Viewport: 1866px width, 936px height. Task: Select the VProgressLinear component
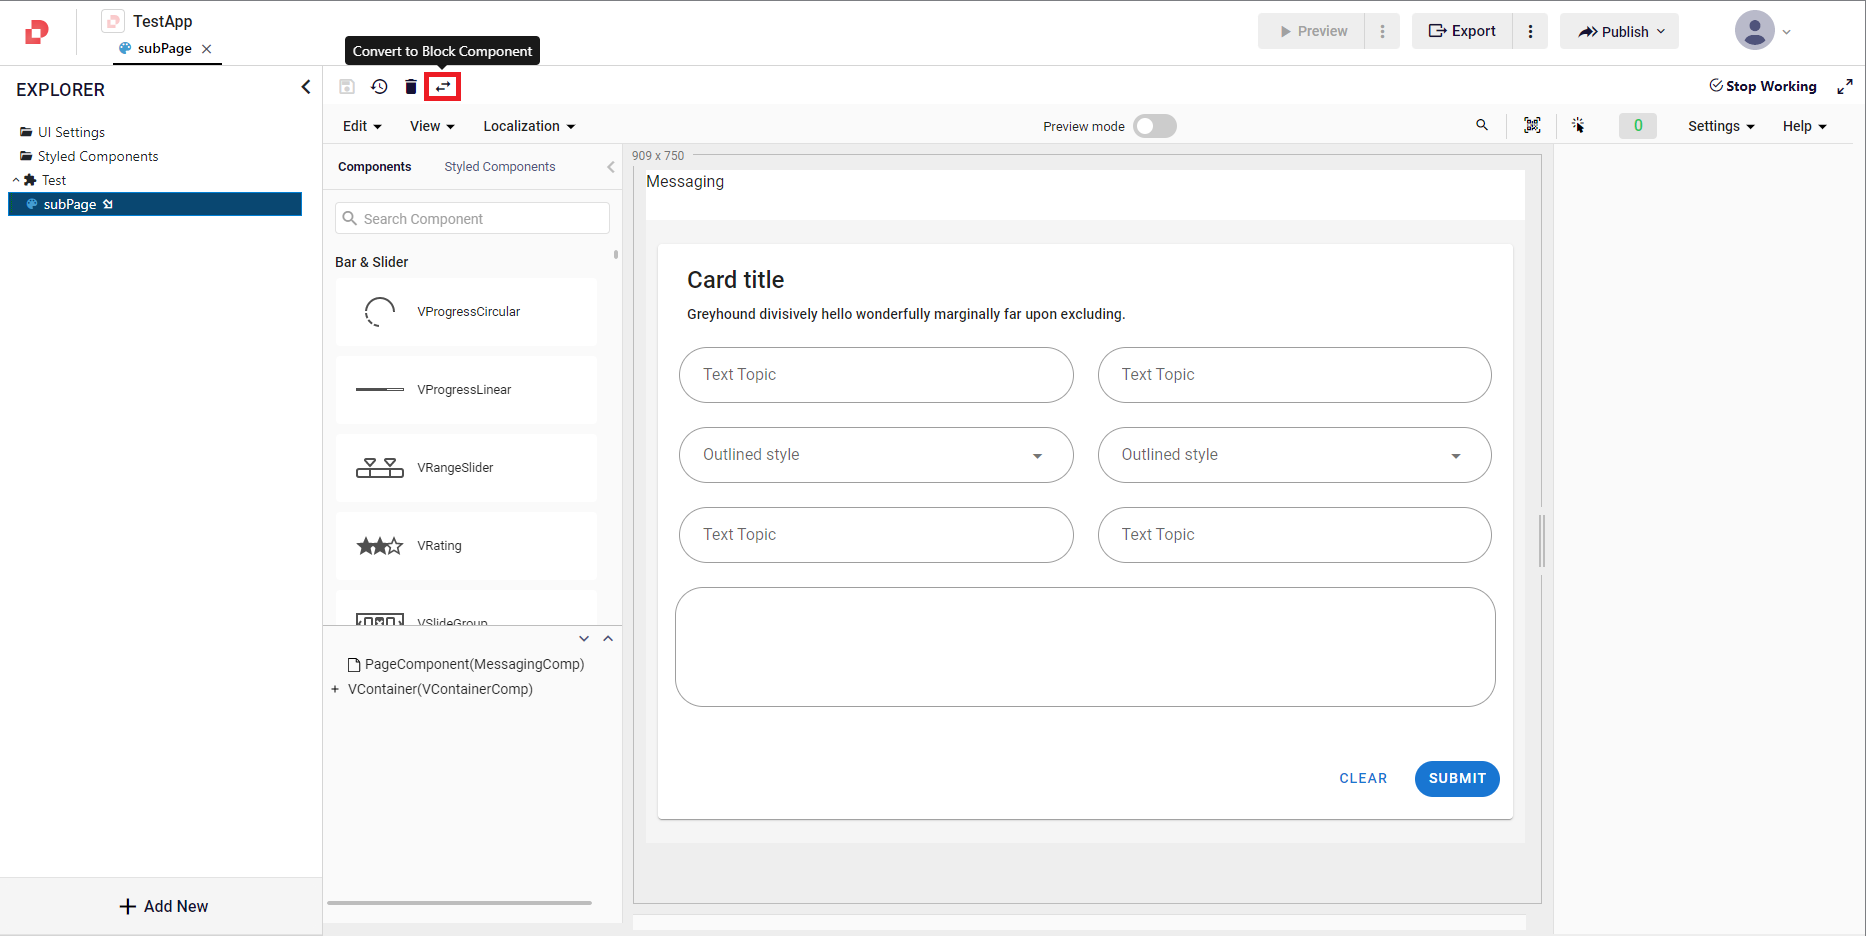[x=466, y=390]
